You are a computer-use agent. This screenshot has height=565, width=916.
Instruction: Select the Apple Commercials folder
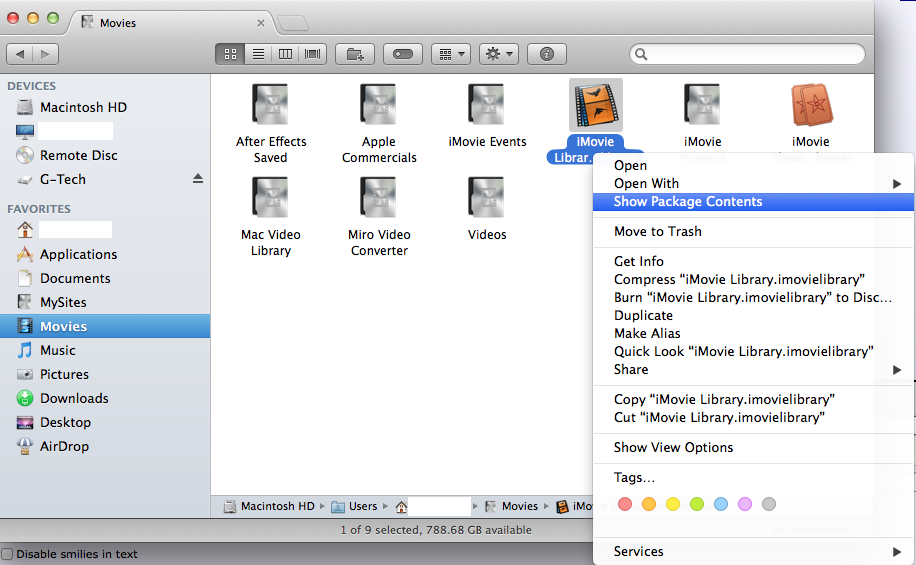(x=379, y=105)
